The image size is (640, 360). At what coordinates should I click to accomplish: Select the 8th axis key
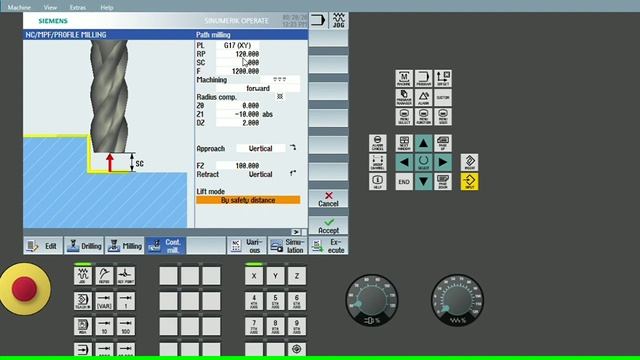tap(275, 327)
